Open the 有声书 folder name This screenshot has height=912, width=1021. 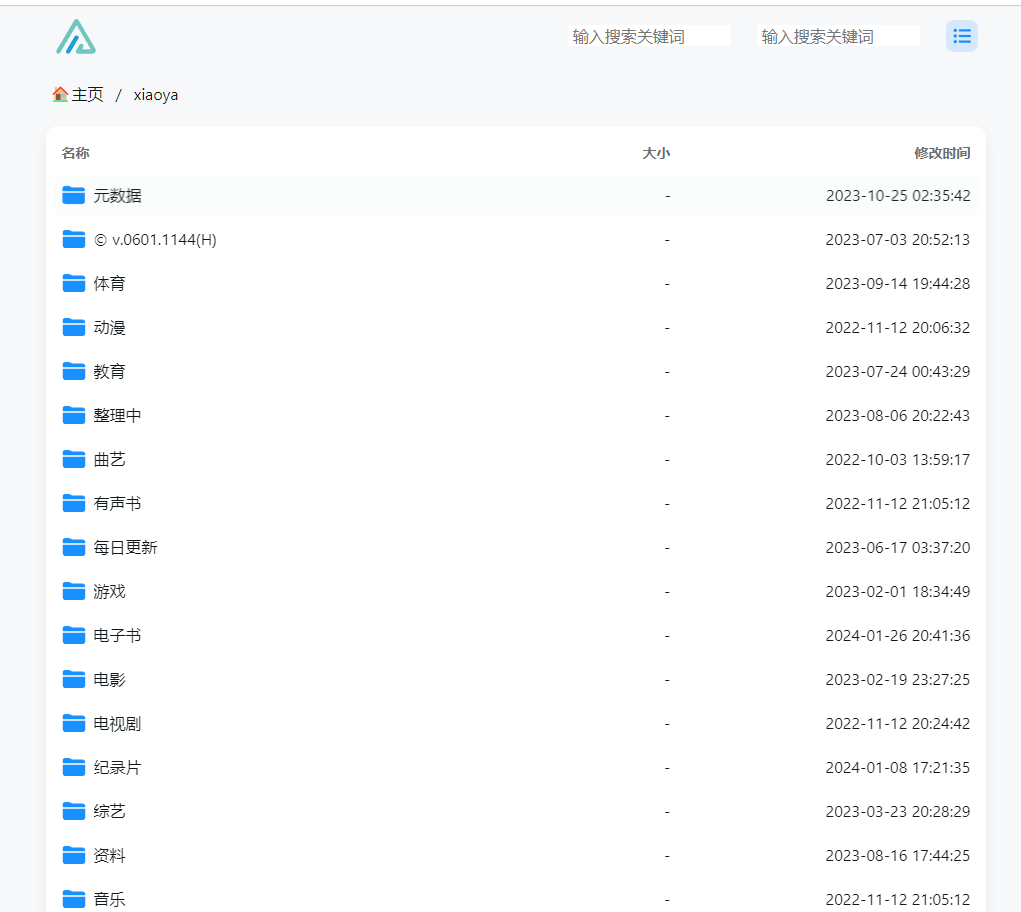[x=117, y=503]
